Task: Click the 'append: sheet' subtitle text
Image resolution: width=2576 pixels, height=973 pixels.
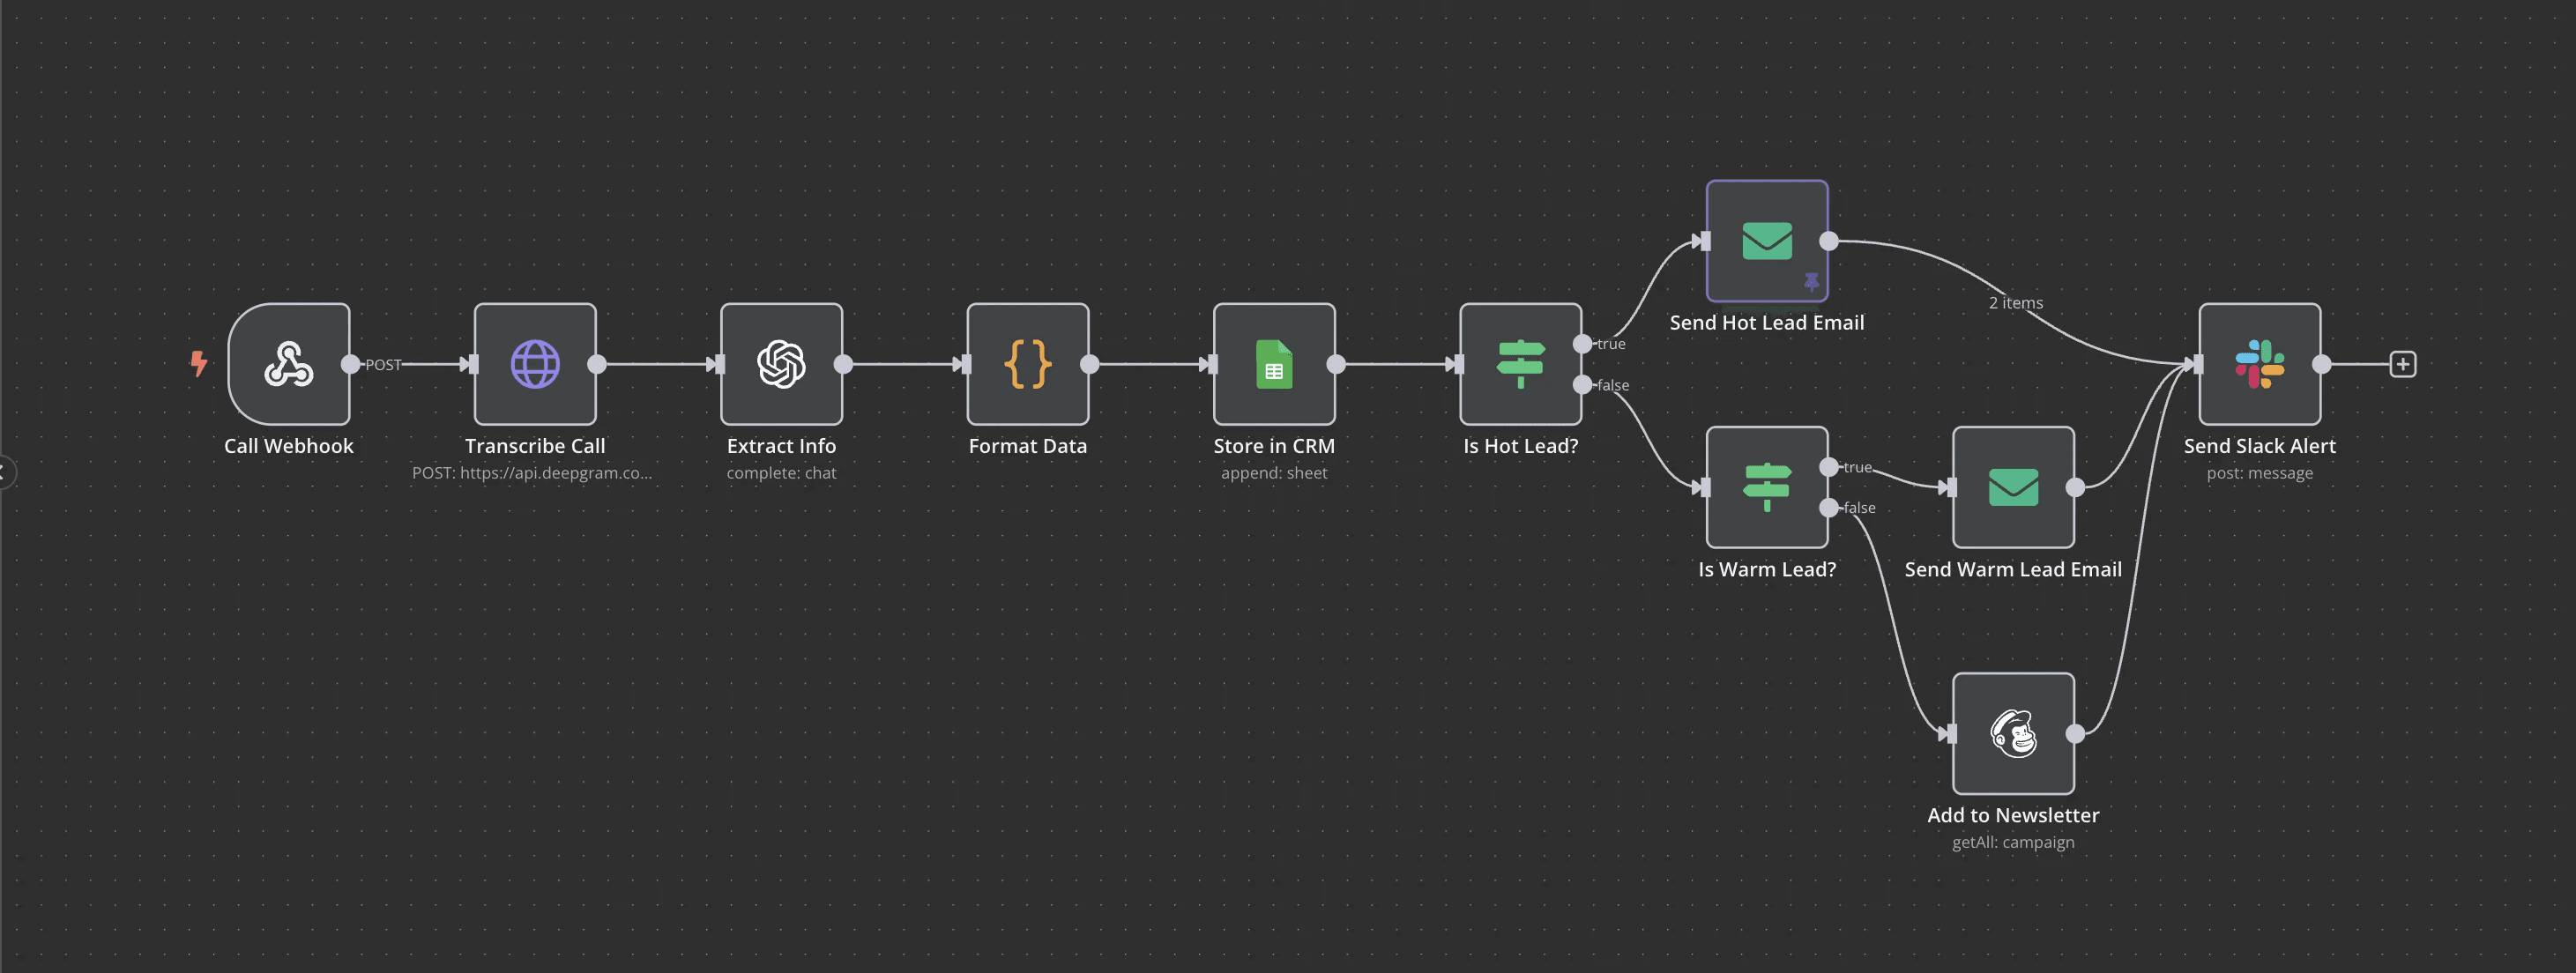Action: pyautogui.click(x=1274, y=473)
